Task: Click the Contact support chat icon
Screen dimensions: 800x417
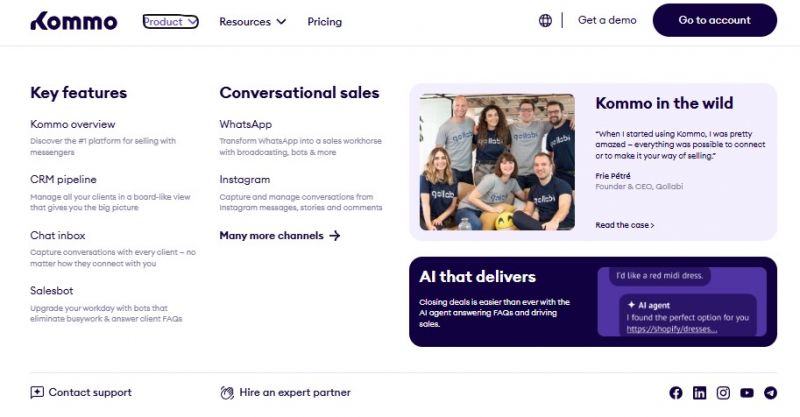Action: tap(37, 393)
